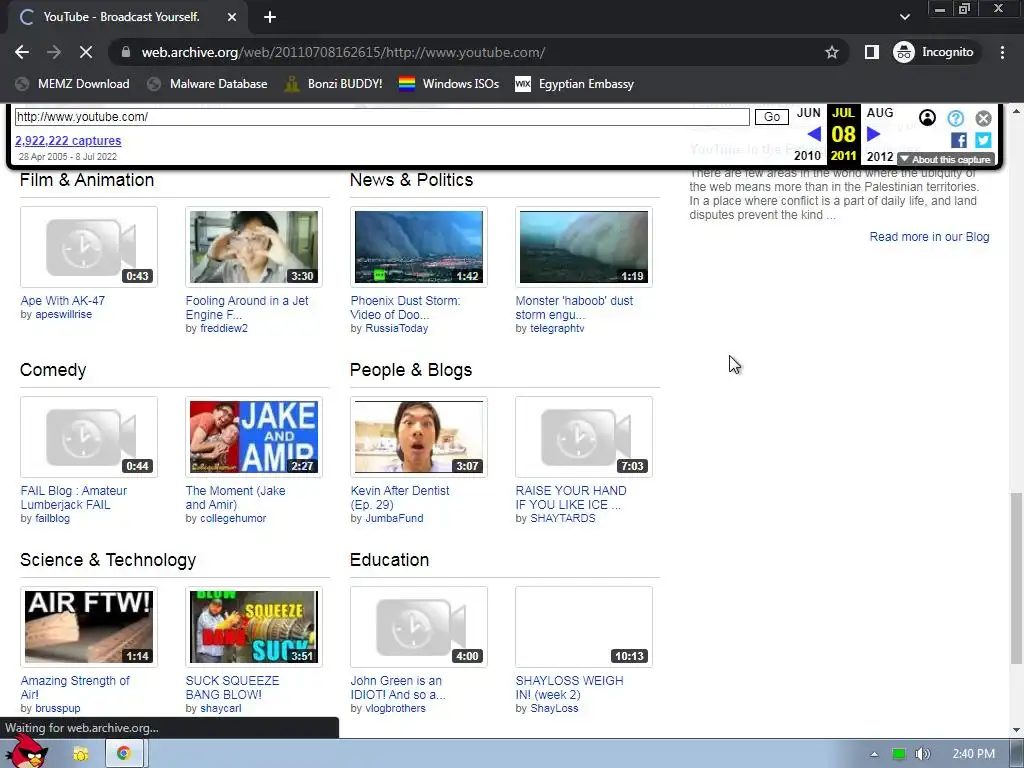Screen dimensions: 1024x768
Task: Visit the collegehumor channel link
Action: click(x=233, y=519)
